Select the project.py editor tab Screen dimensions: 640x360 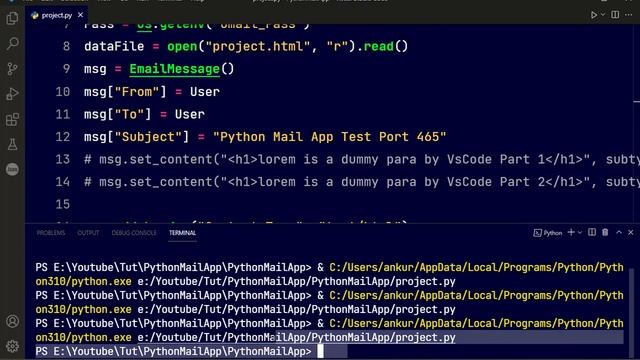[57, 15]
